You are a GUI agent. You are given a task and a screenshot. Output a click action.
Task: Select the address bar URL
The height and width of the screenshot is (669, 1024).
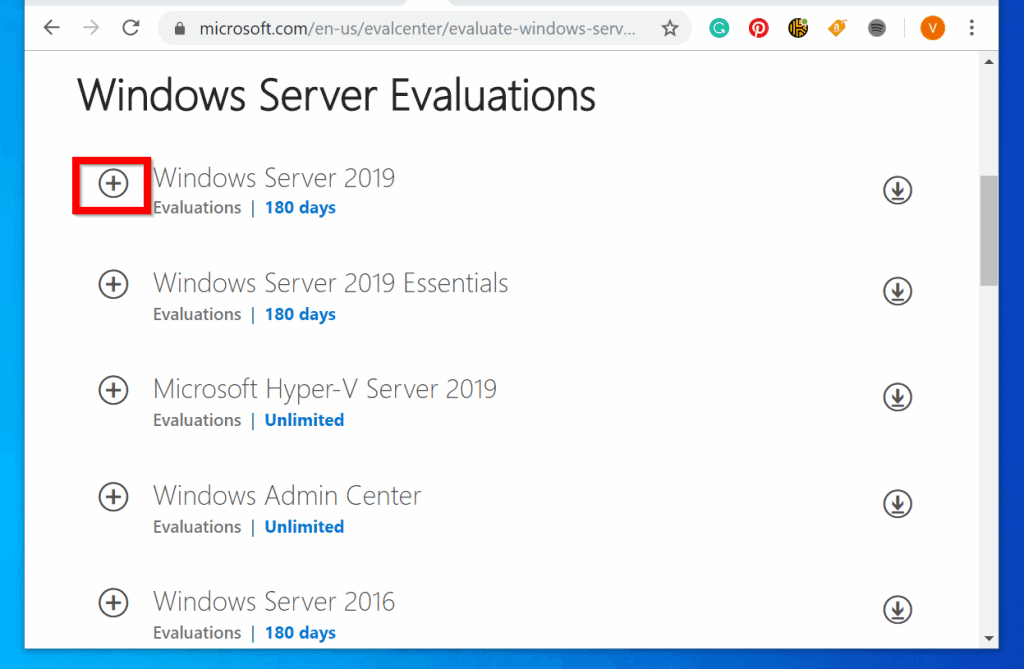[x=417, y=29]
